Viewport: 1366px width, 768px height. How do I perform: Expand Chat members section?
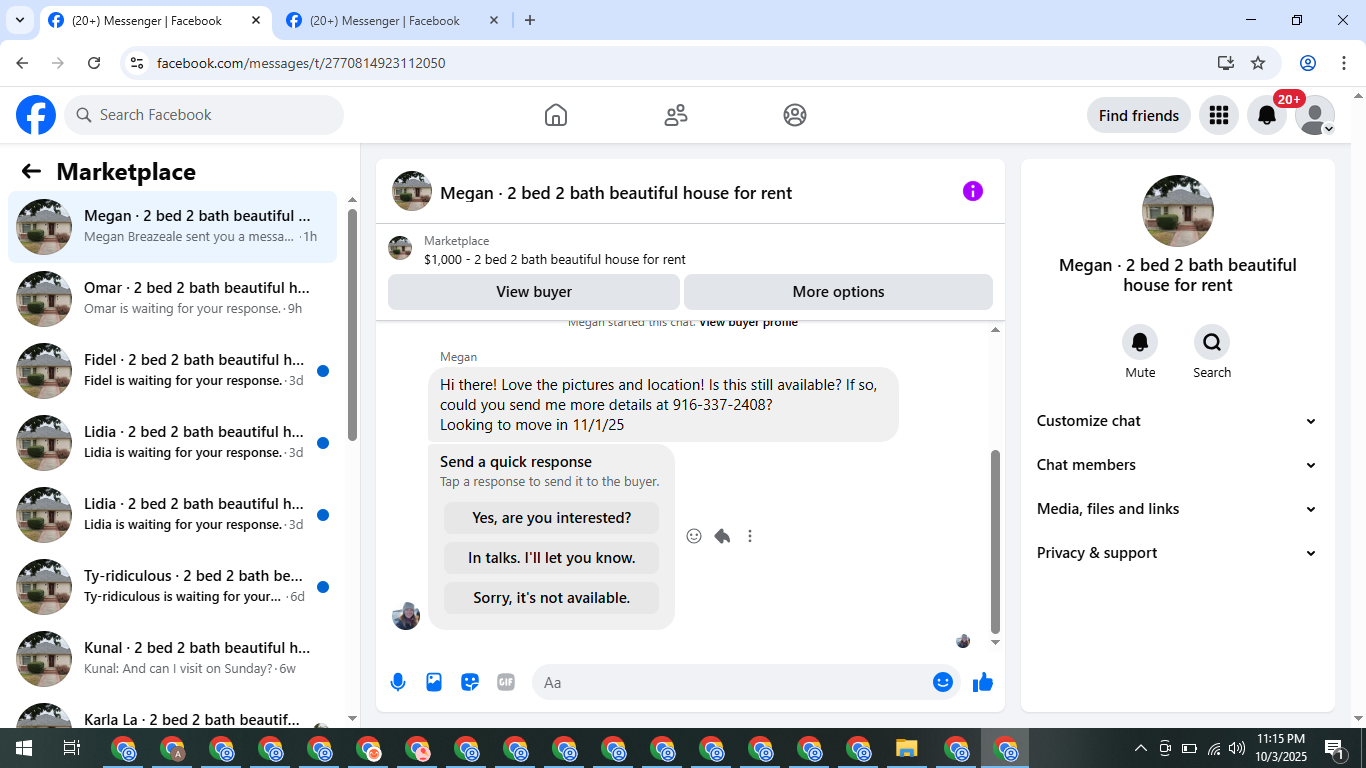1177,465
